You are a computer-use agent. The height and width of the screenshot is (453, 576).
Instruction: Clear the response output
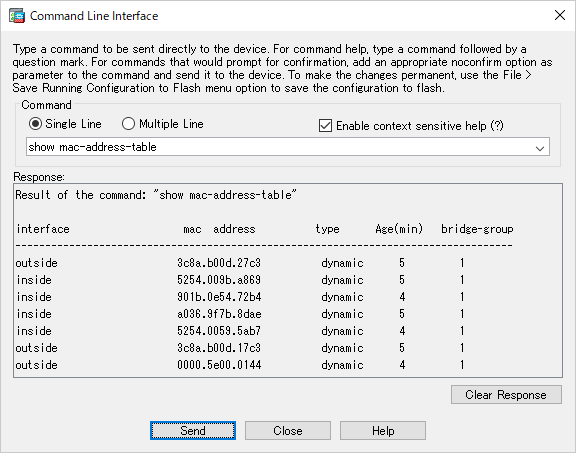point(506,395)
